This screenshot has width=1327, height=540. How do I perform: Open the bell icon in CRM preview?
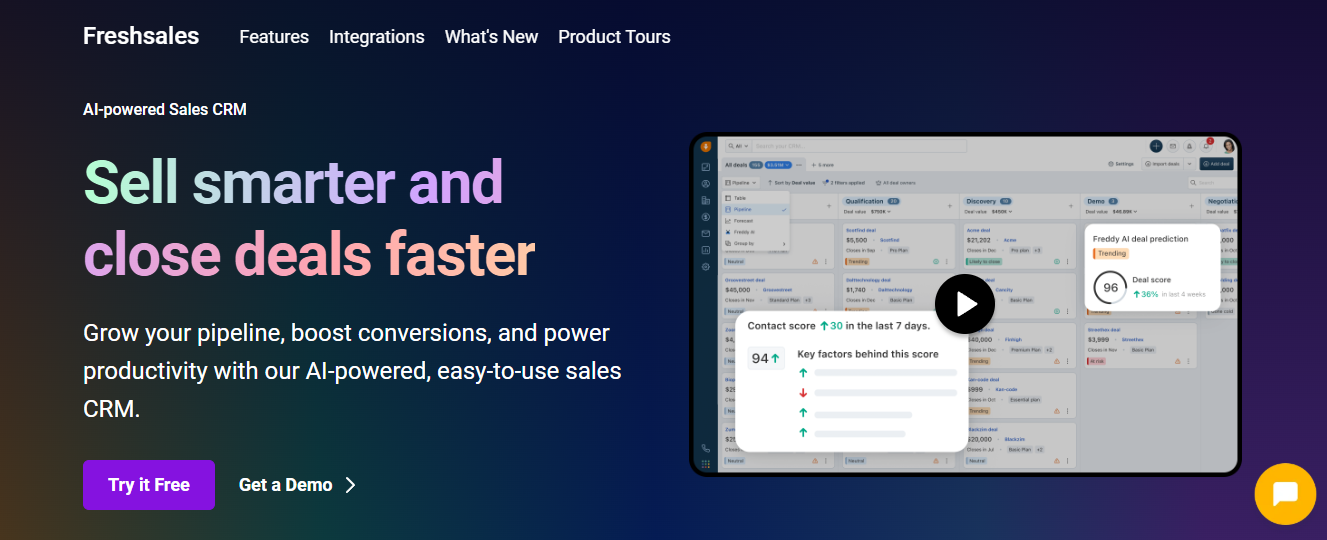pyautogui.click(x=1189, y=146)
